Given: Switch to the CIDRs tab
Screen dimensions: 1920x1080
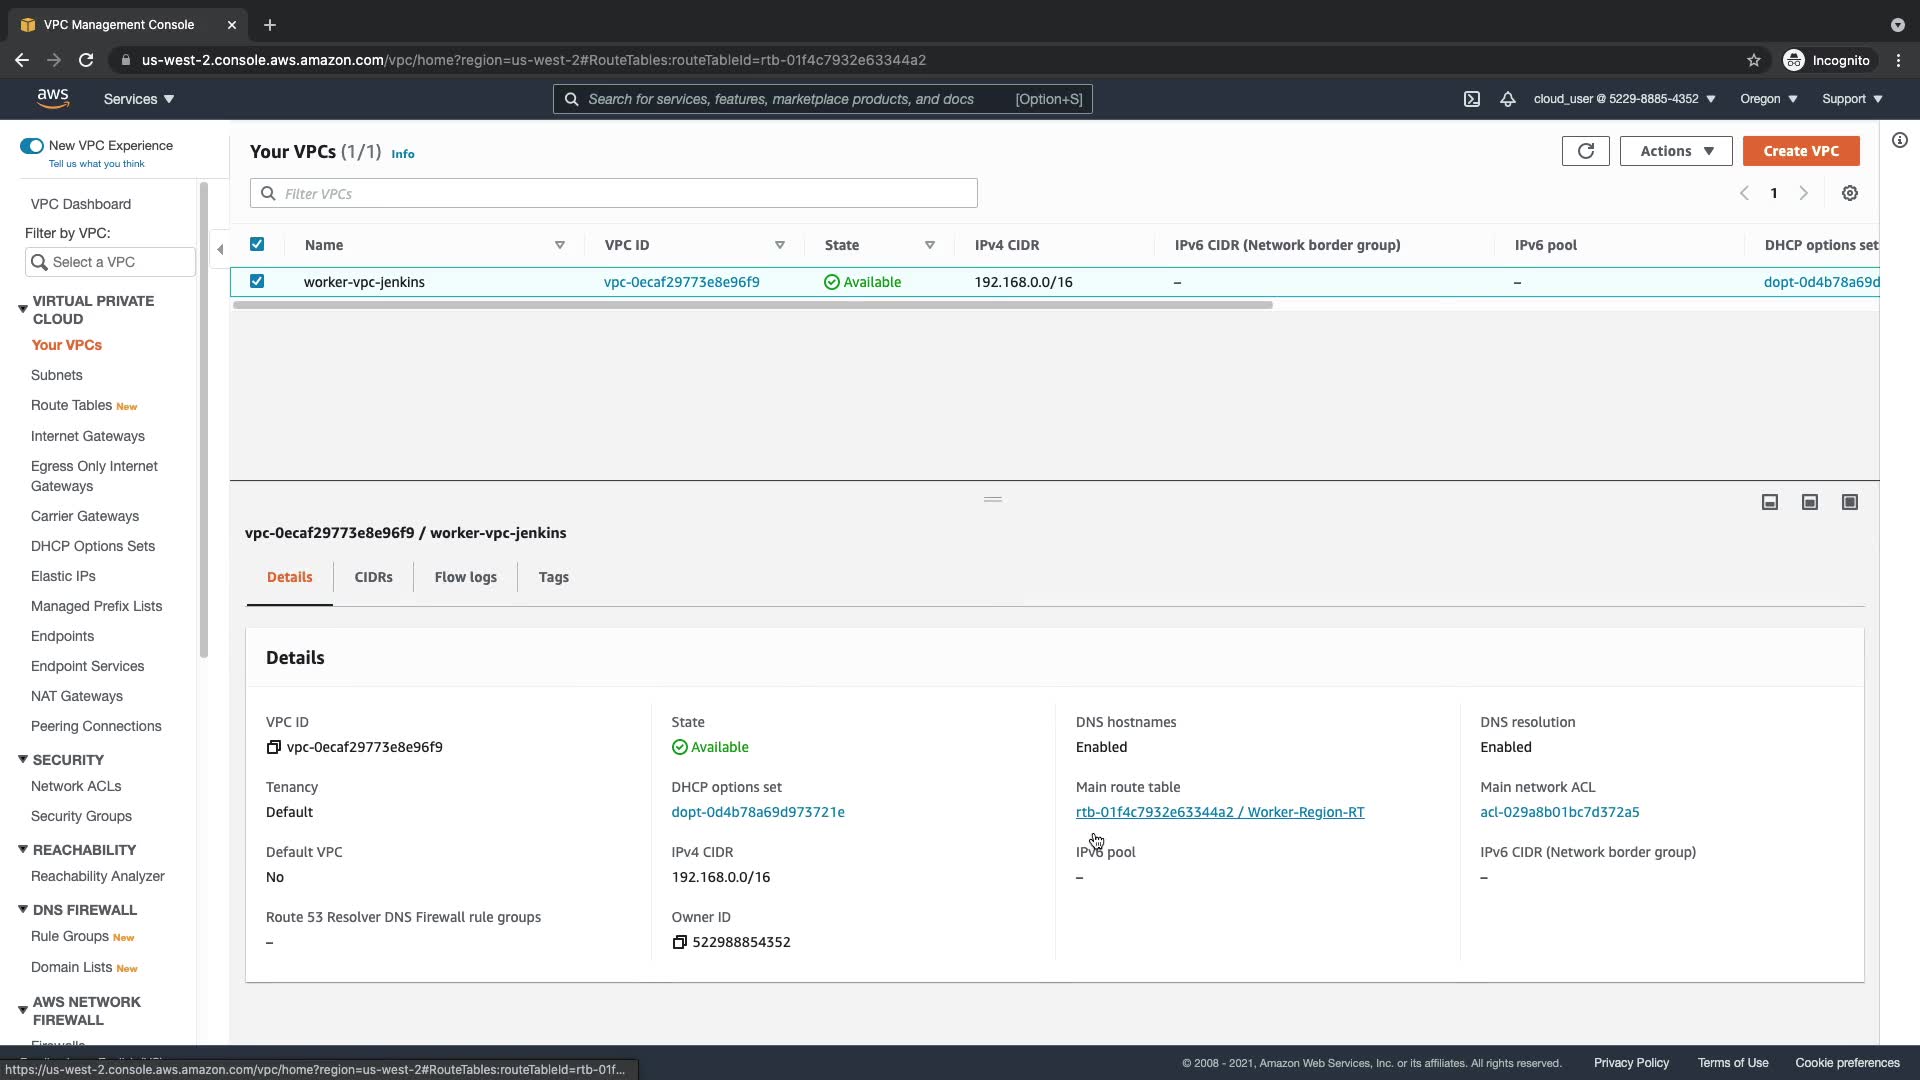Looking at the screenshot, I should click(373, 577).
